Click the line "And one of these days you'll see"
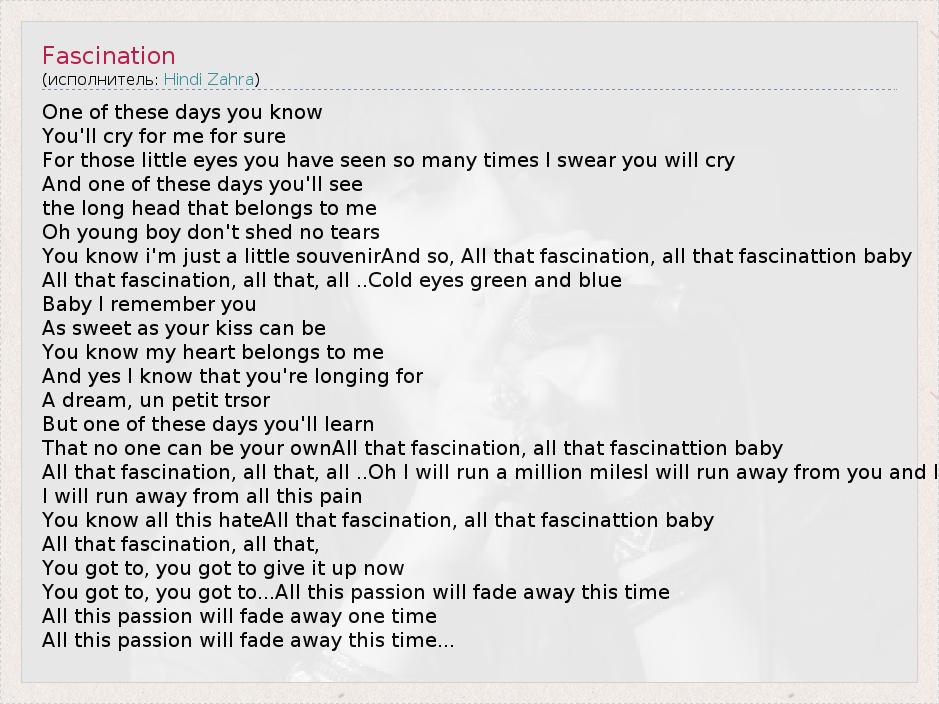 [x=202, y=184]
